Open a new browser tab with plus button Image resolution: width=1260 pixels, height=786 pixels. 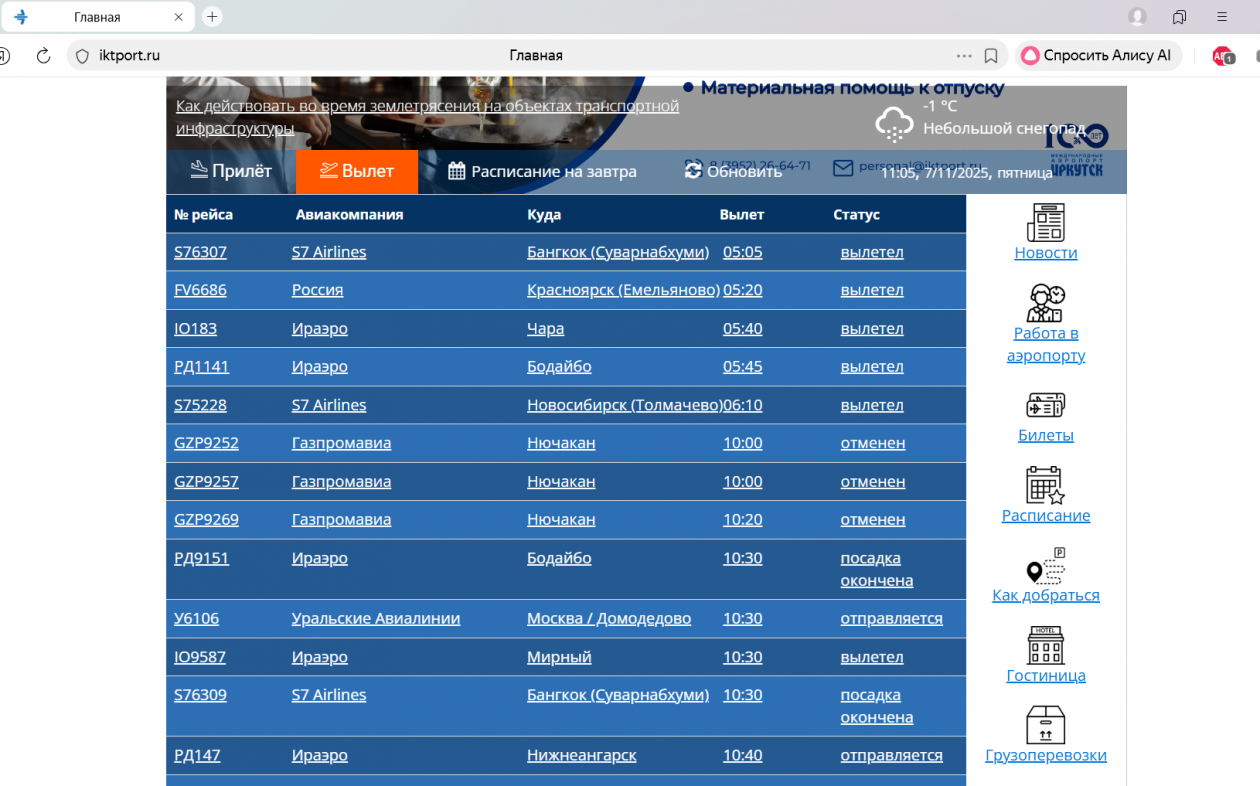pos(212,17)
